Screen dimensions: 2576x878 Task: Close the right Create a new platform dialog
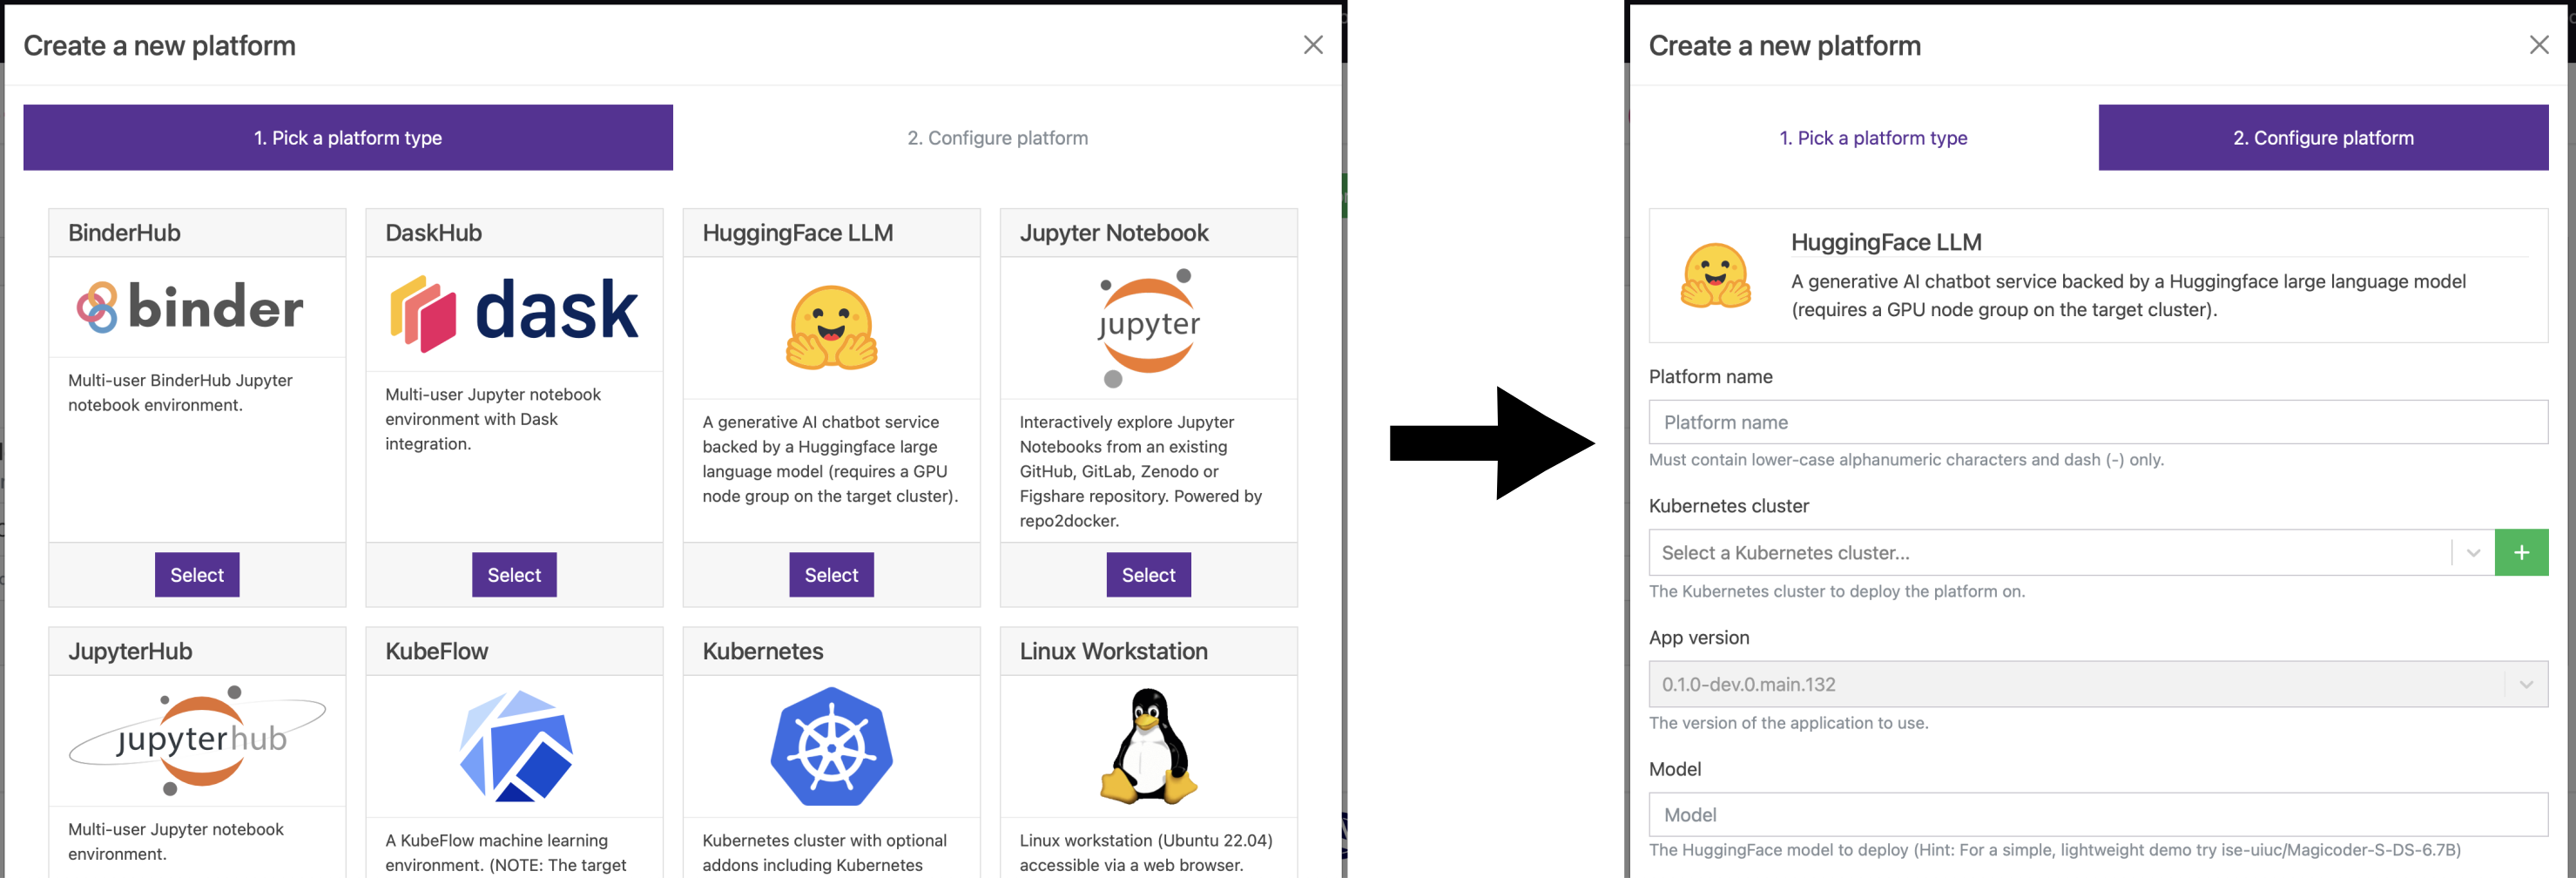pos(2538,45)
